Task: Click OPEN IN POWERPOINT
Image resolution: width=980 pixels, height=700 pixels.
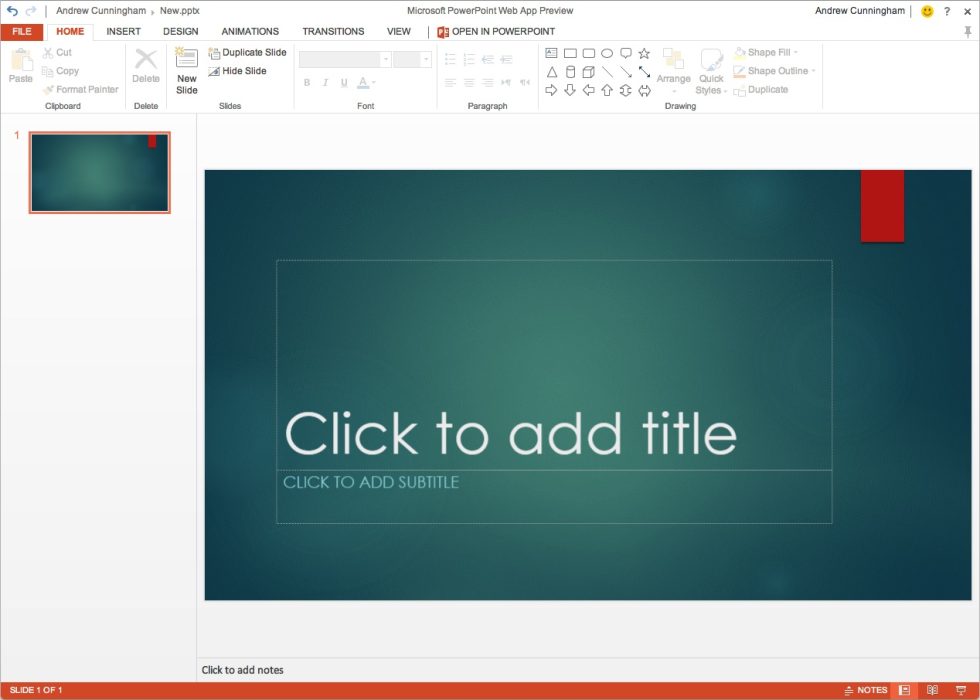Action: [x=495, y=31]
